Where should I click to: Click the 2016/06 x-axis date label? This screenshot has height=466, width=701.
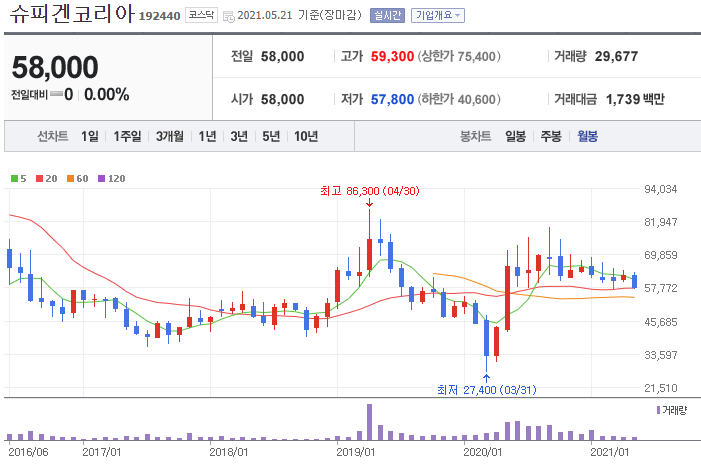(x=28, y=452)
